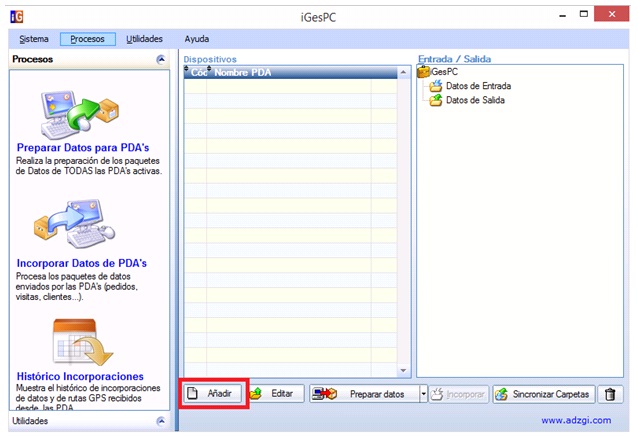Click the Datos de Salida folder icon
The image size is (638, 439).
pyautogui.click(x=435, y=100)
